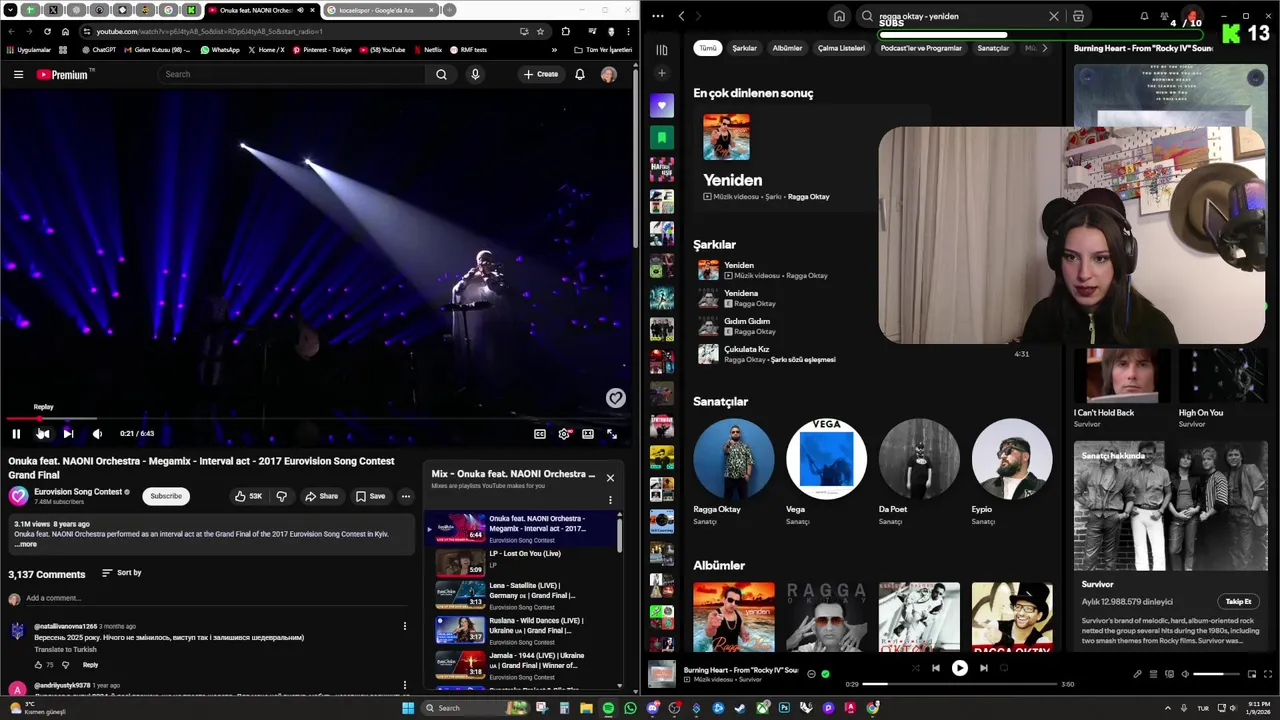Play Ruslana - Wild Dances (LIVE) from mix
Image resolution: width=1280 pixels, height=720 pixels.
pos(525,631)
